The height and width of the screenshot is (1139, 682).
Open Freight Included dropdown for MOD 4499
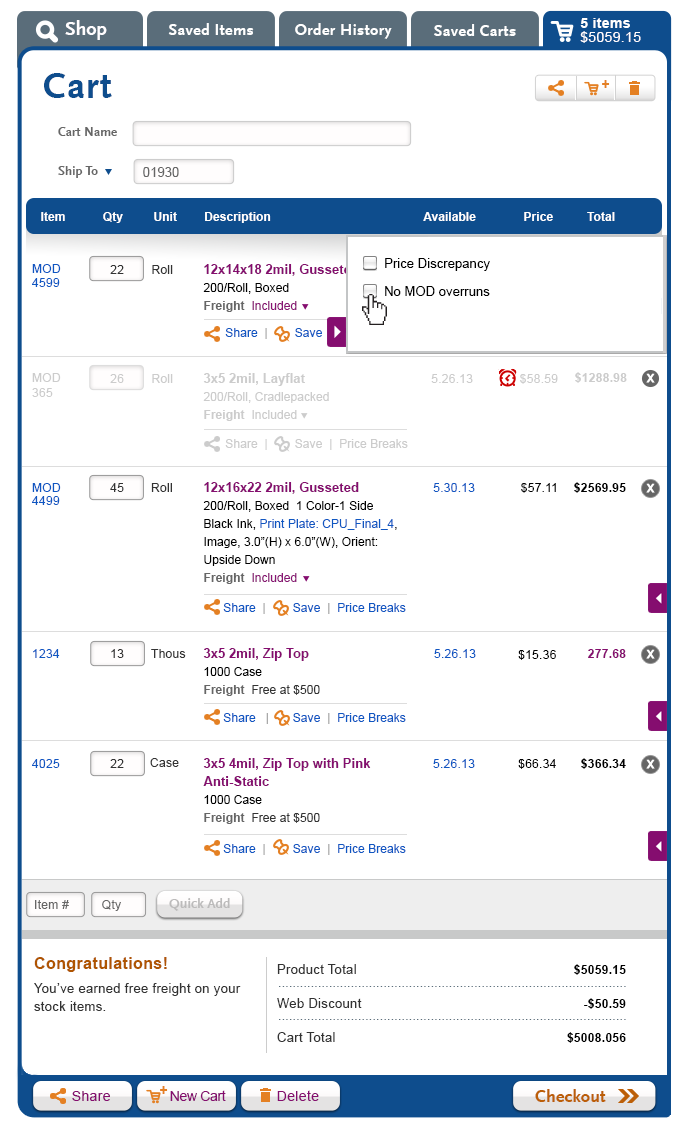tap(306, 578)
